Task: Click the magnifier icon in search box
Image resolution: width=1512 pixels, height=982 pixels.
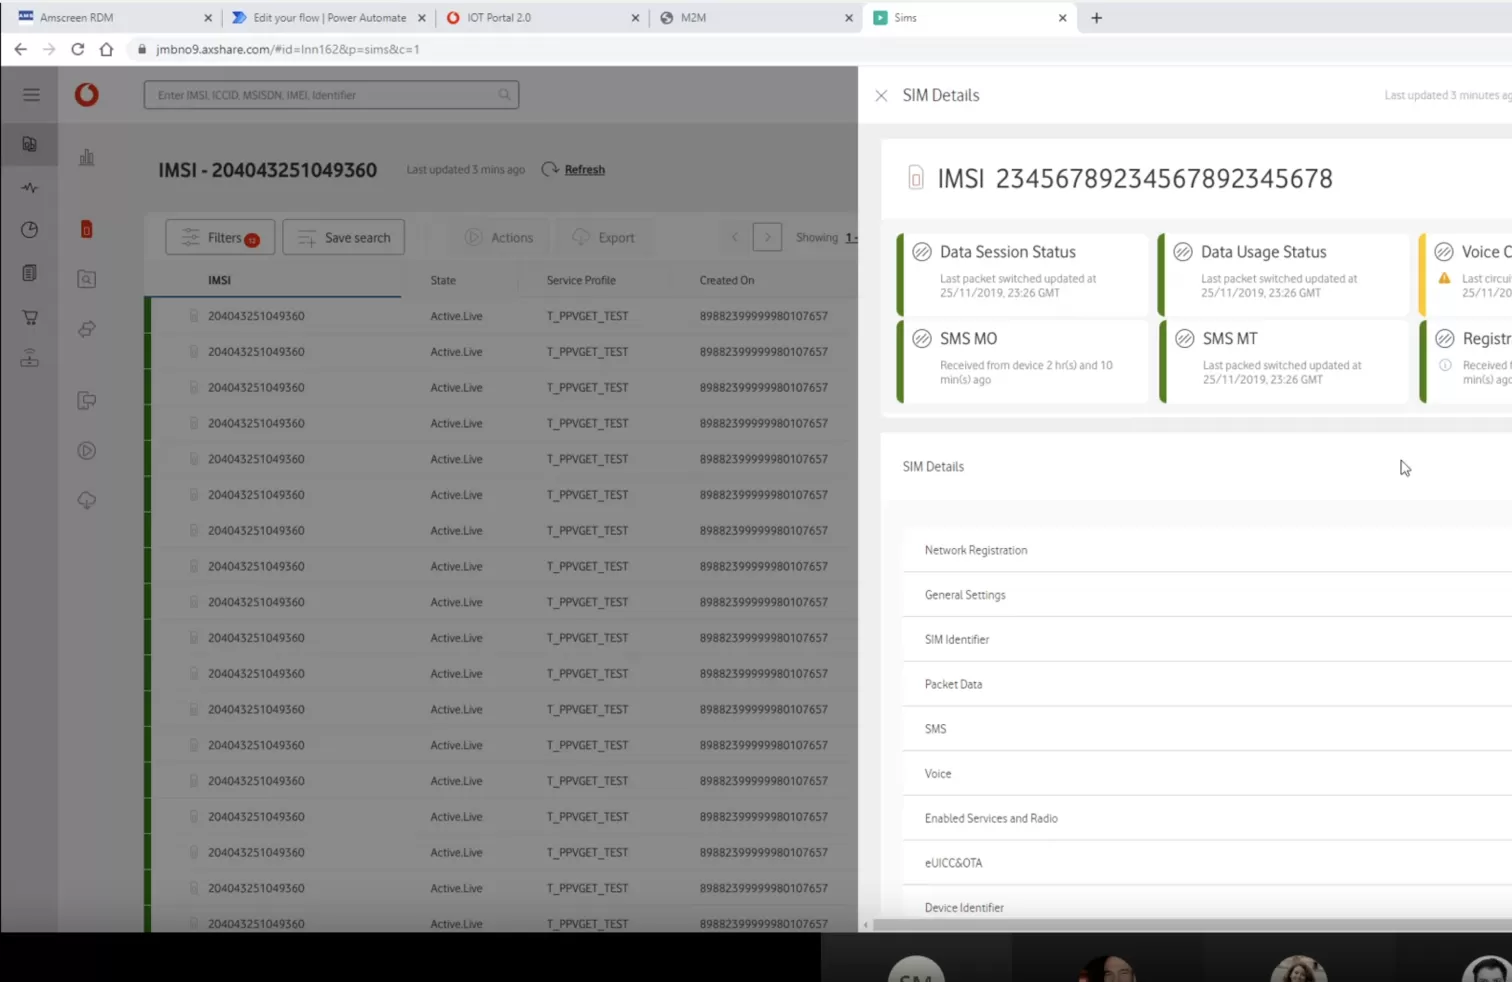Action: pos(504,95)
